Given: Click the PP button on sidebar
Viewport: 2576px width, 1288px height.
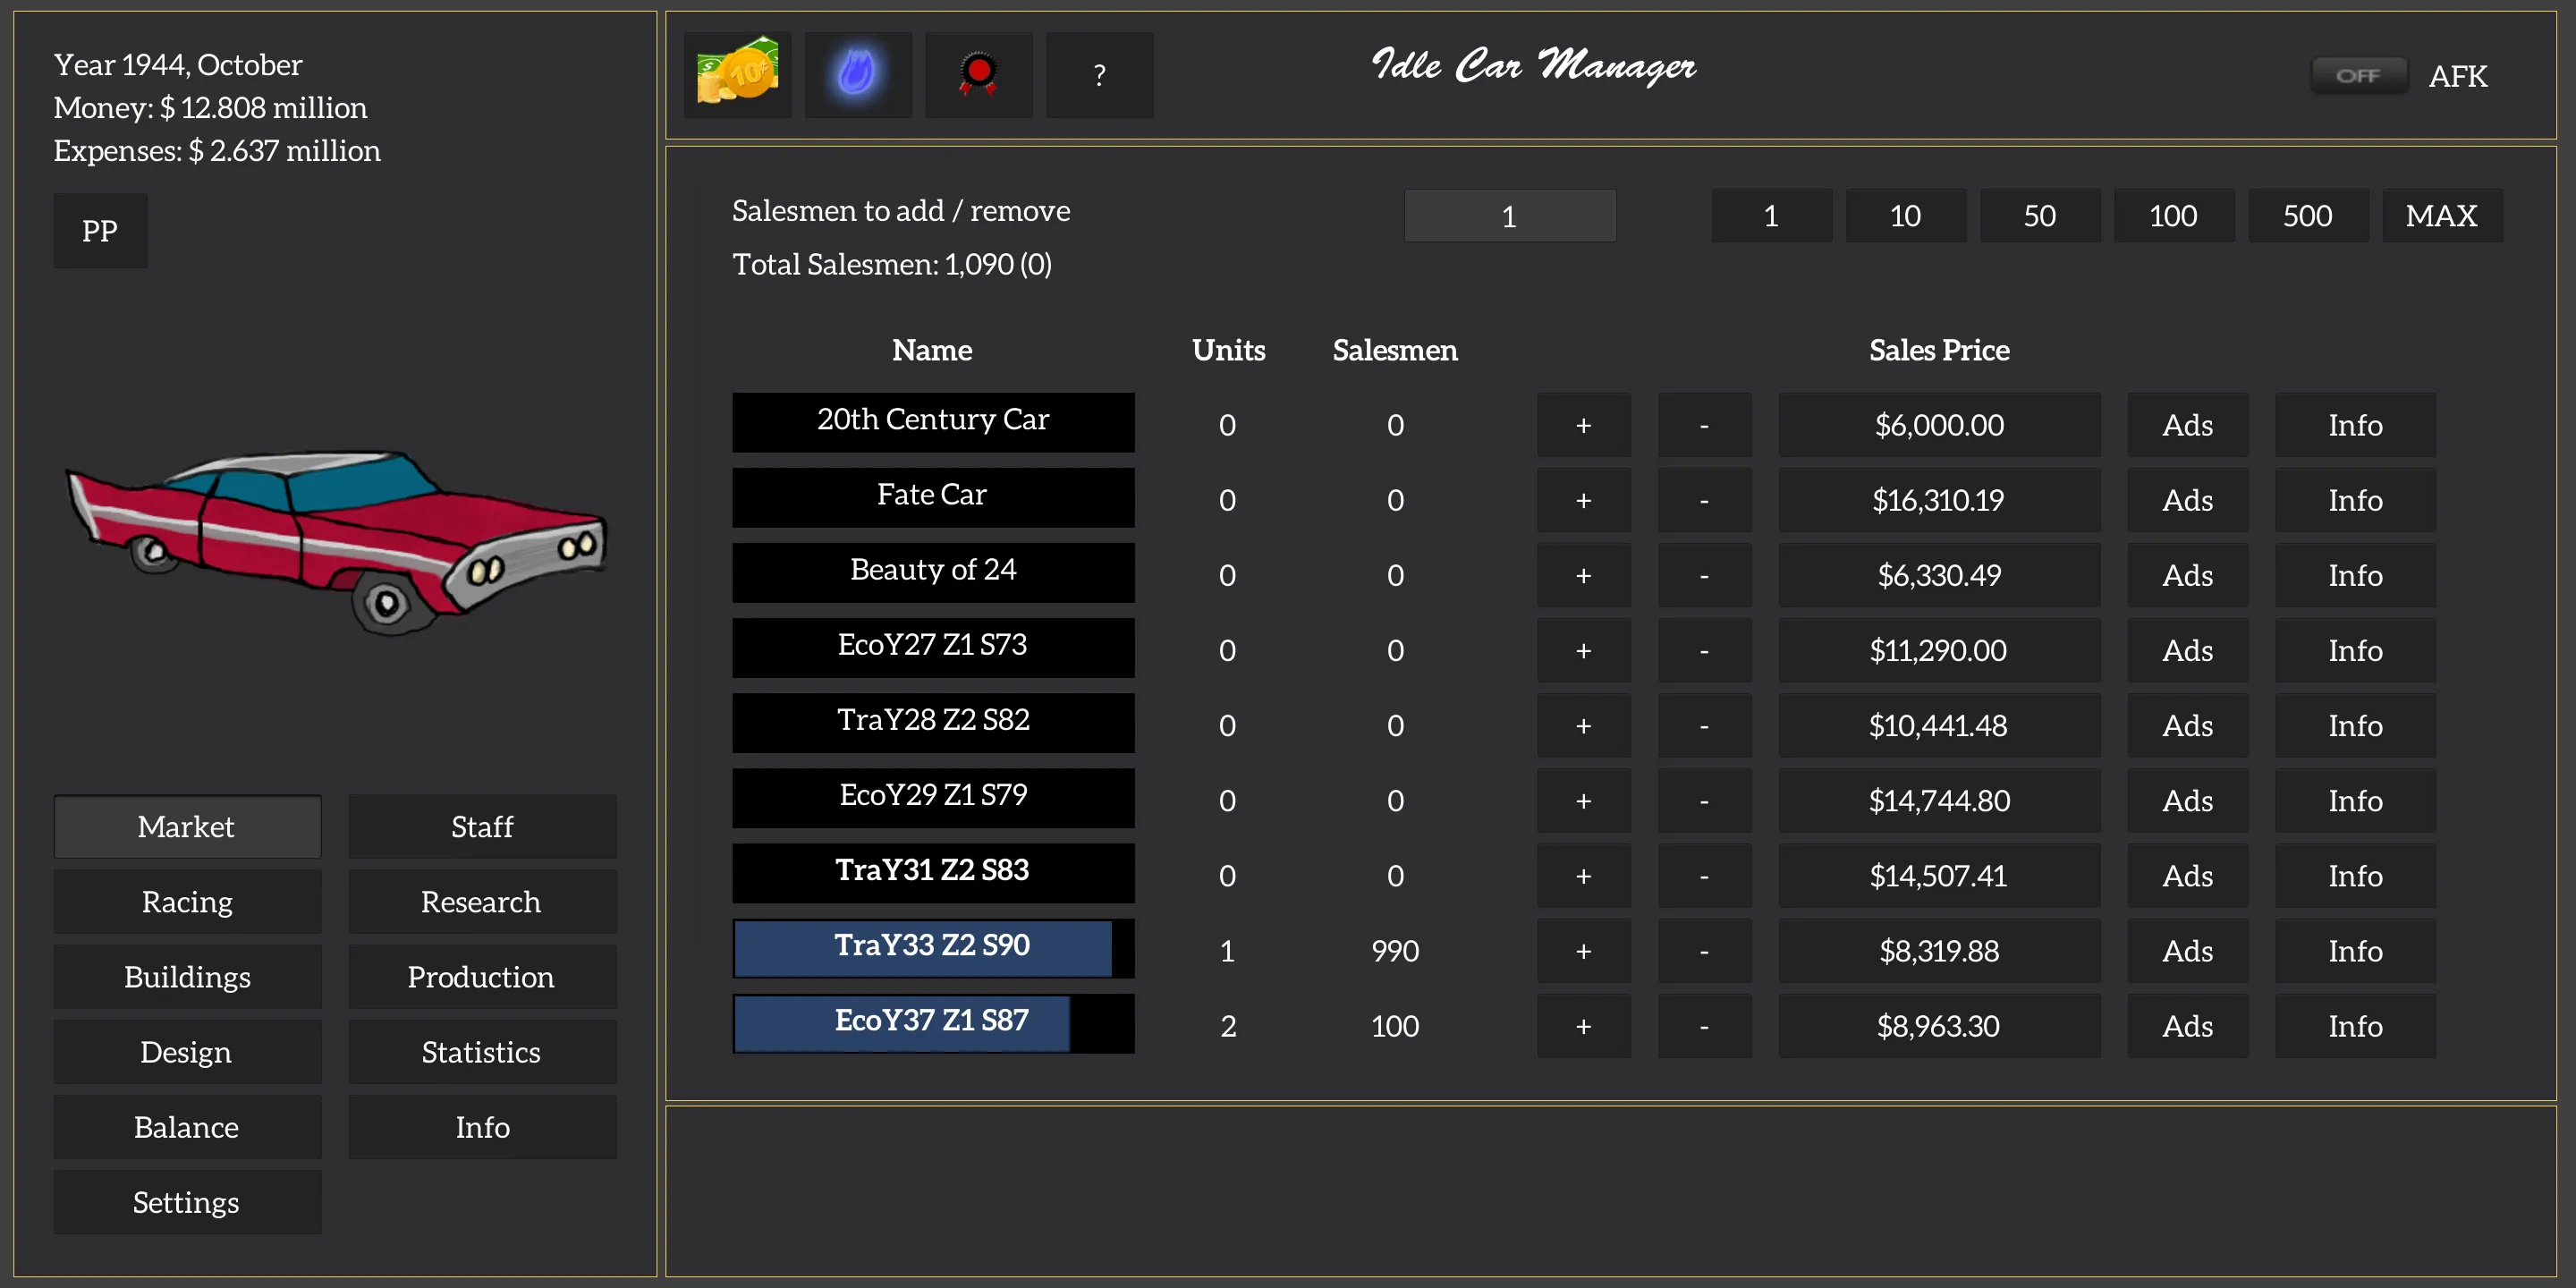Looking at the screenshot, I should [100, 230].
